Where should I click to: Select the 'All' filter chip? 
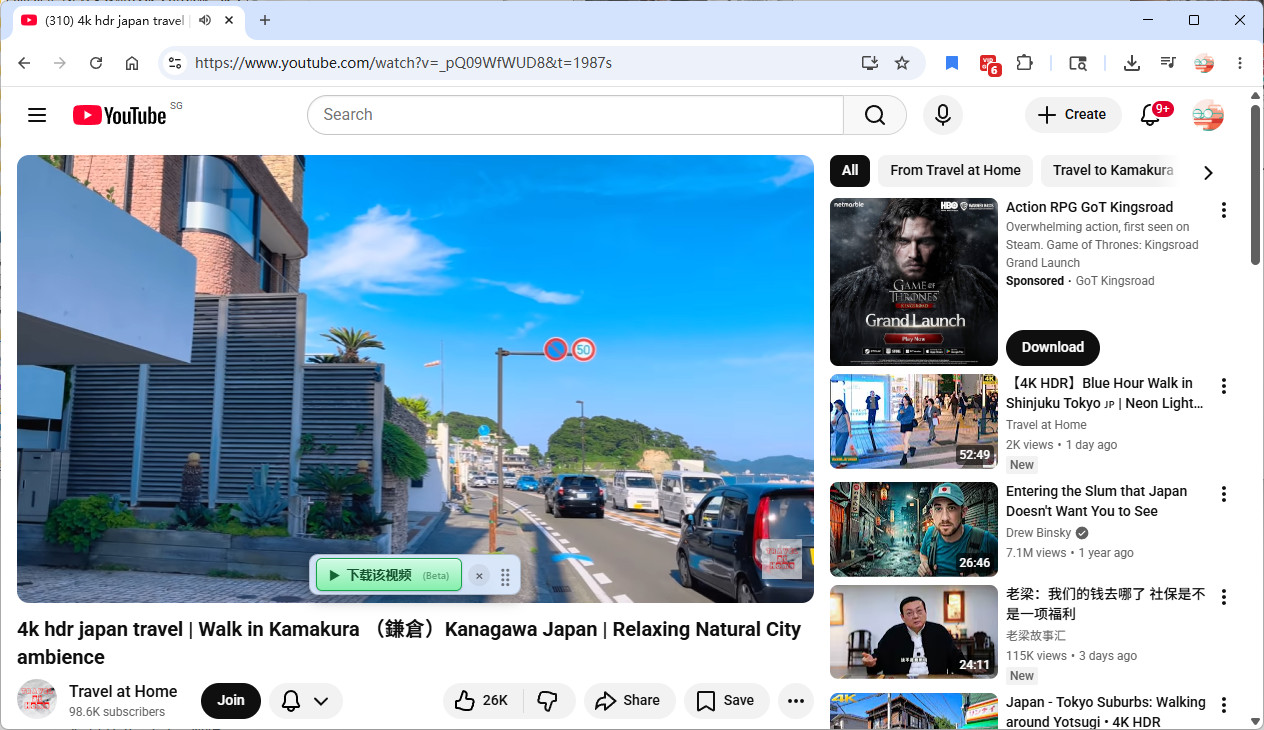pyautogui.click(x=850, y=170)
